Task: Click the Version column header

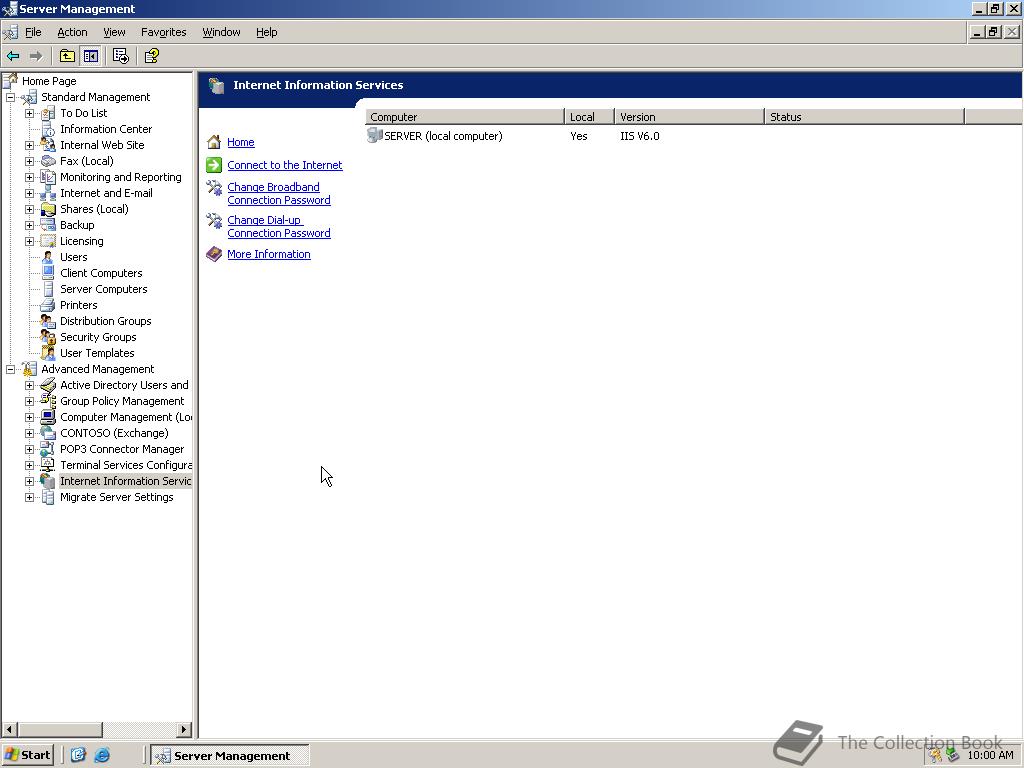Action: [690, 117]
